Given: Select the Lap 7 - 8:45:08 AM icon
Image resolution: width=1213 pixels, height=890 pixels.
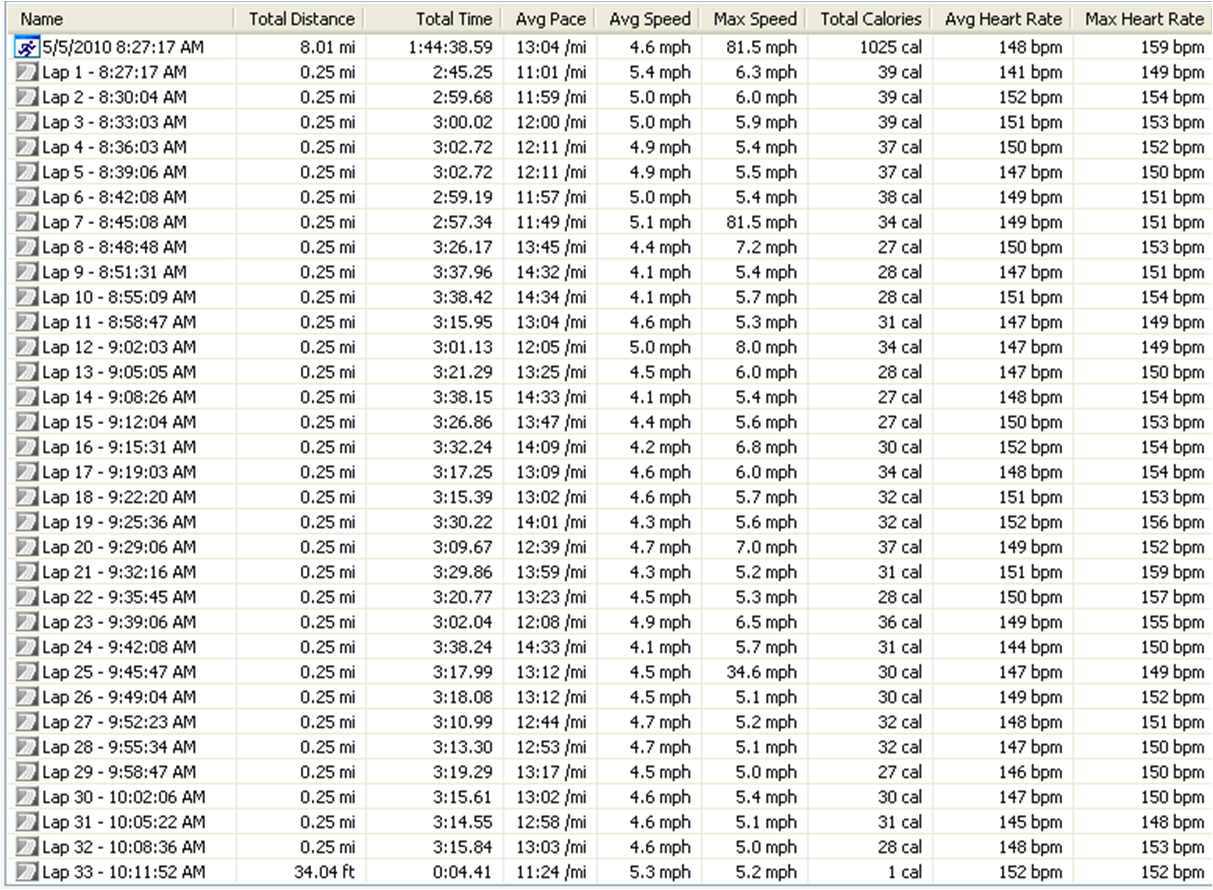Looking at the screenshot, I should point(28,222).
